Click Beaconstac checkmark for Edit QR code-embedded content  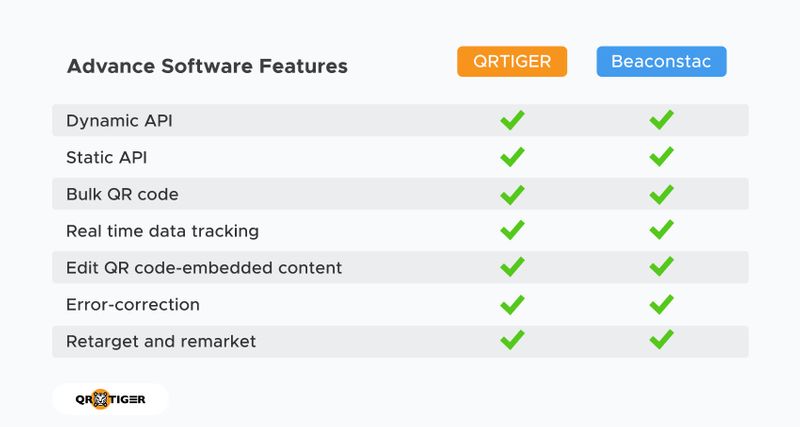(661, 267)
